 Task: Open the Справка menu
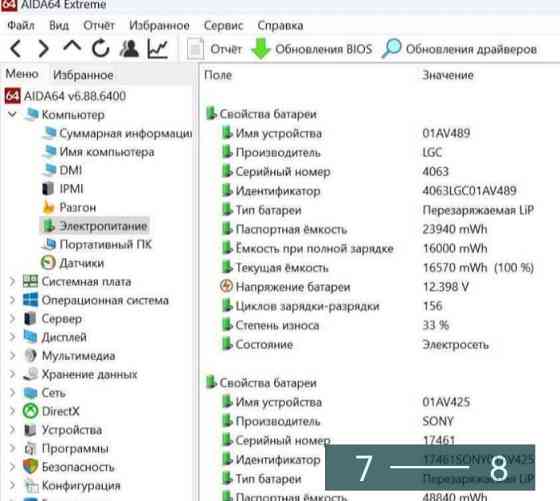click(x=280, y=26)
